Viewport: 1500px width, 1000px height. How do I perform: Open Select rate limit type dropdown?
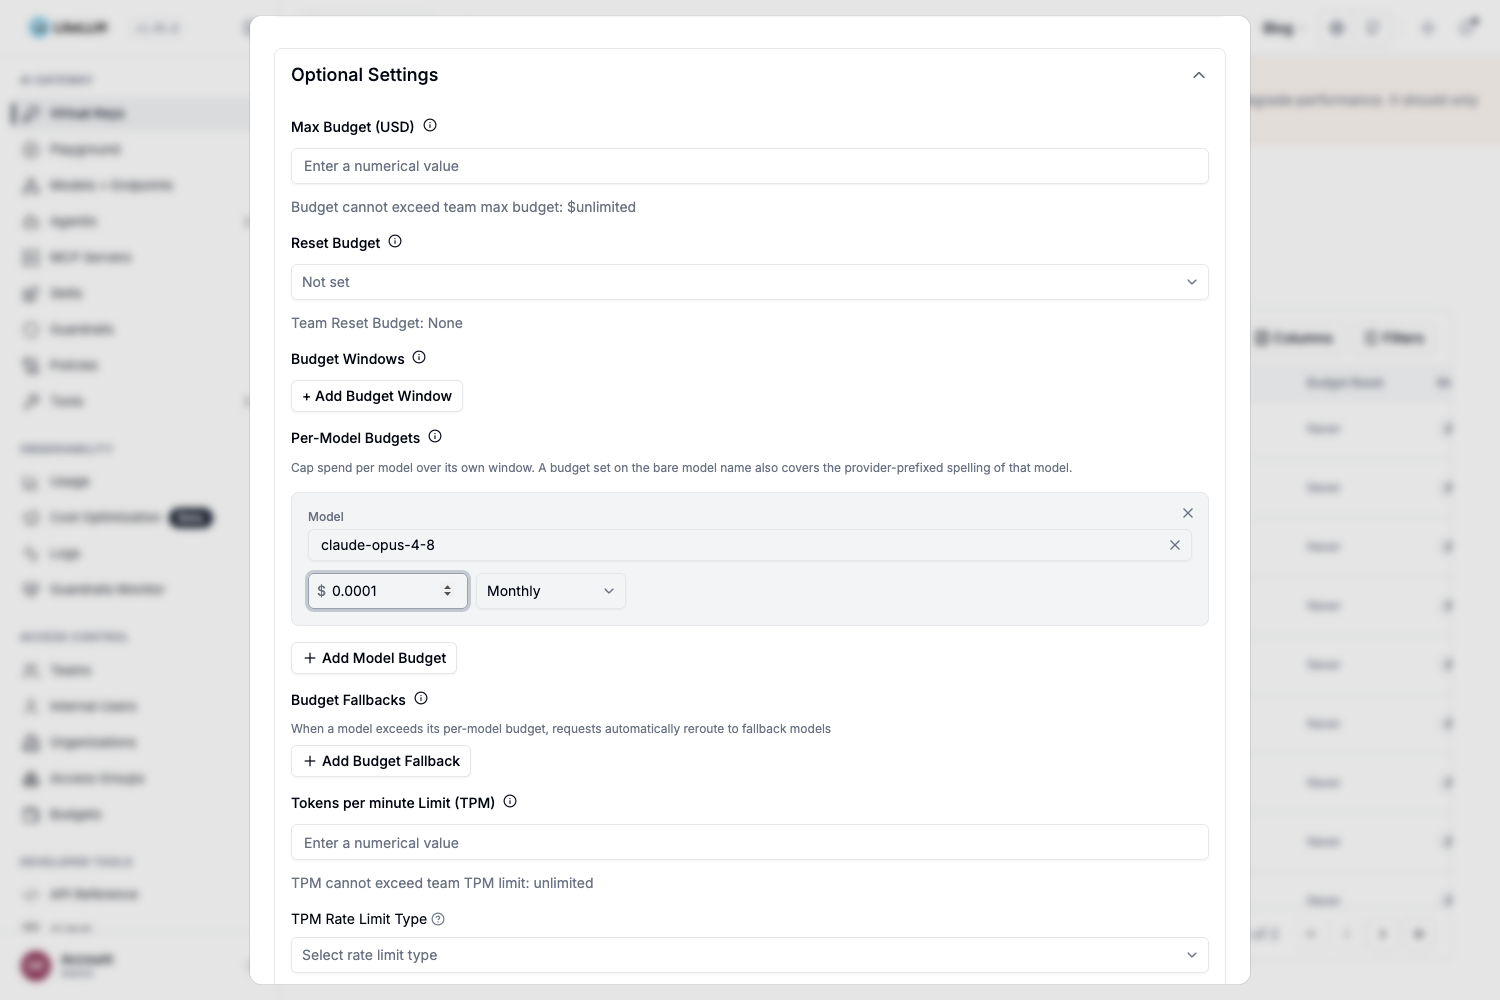point(750,955)
